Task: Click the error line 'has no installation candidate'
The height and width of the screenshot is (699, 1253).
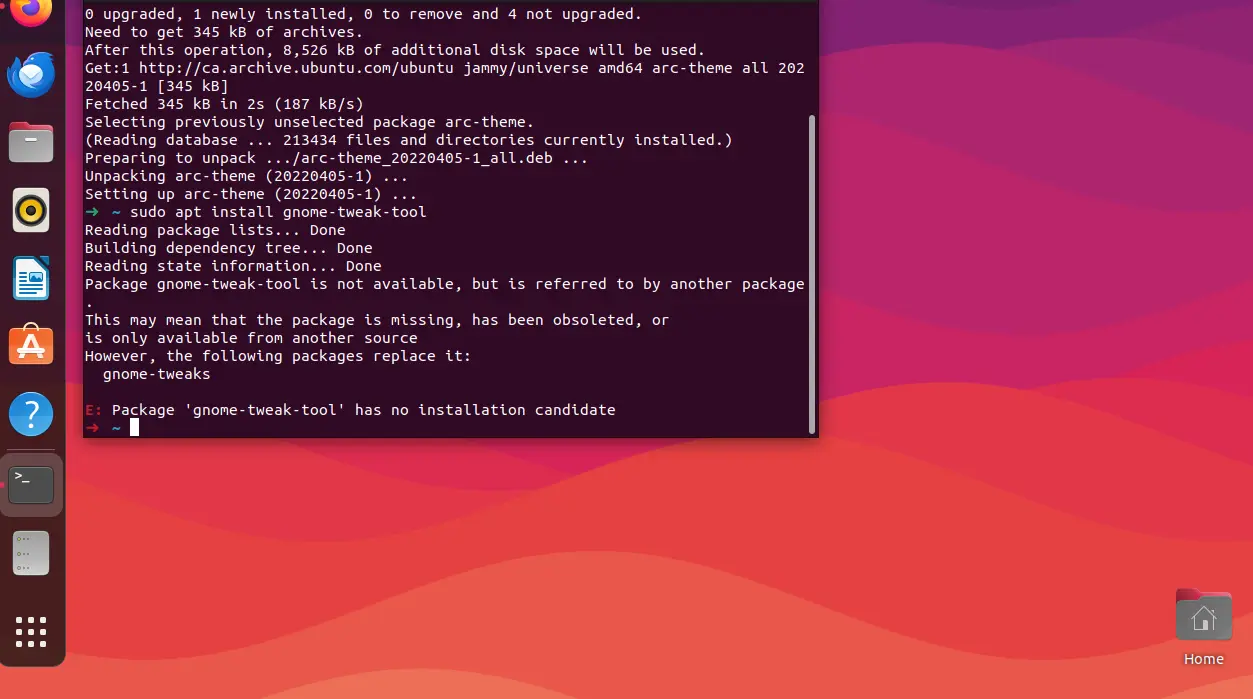Action: tap(350, 410)
